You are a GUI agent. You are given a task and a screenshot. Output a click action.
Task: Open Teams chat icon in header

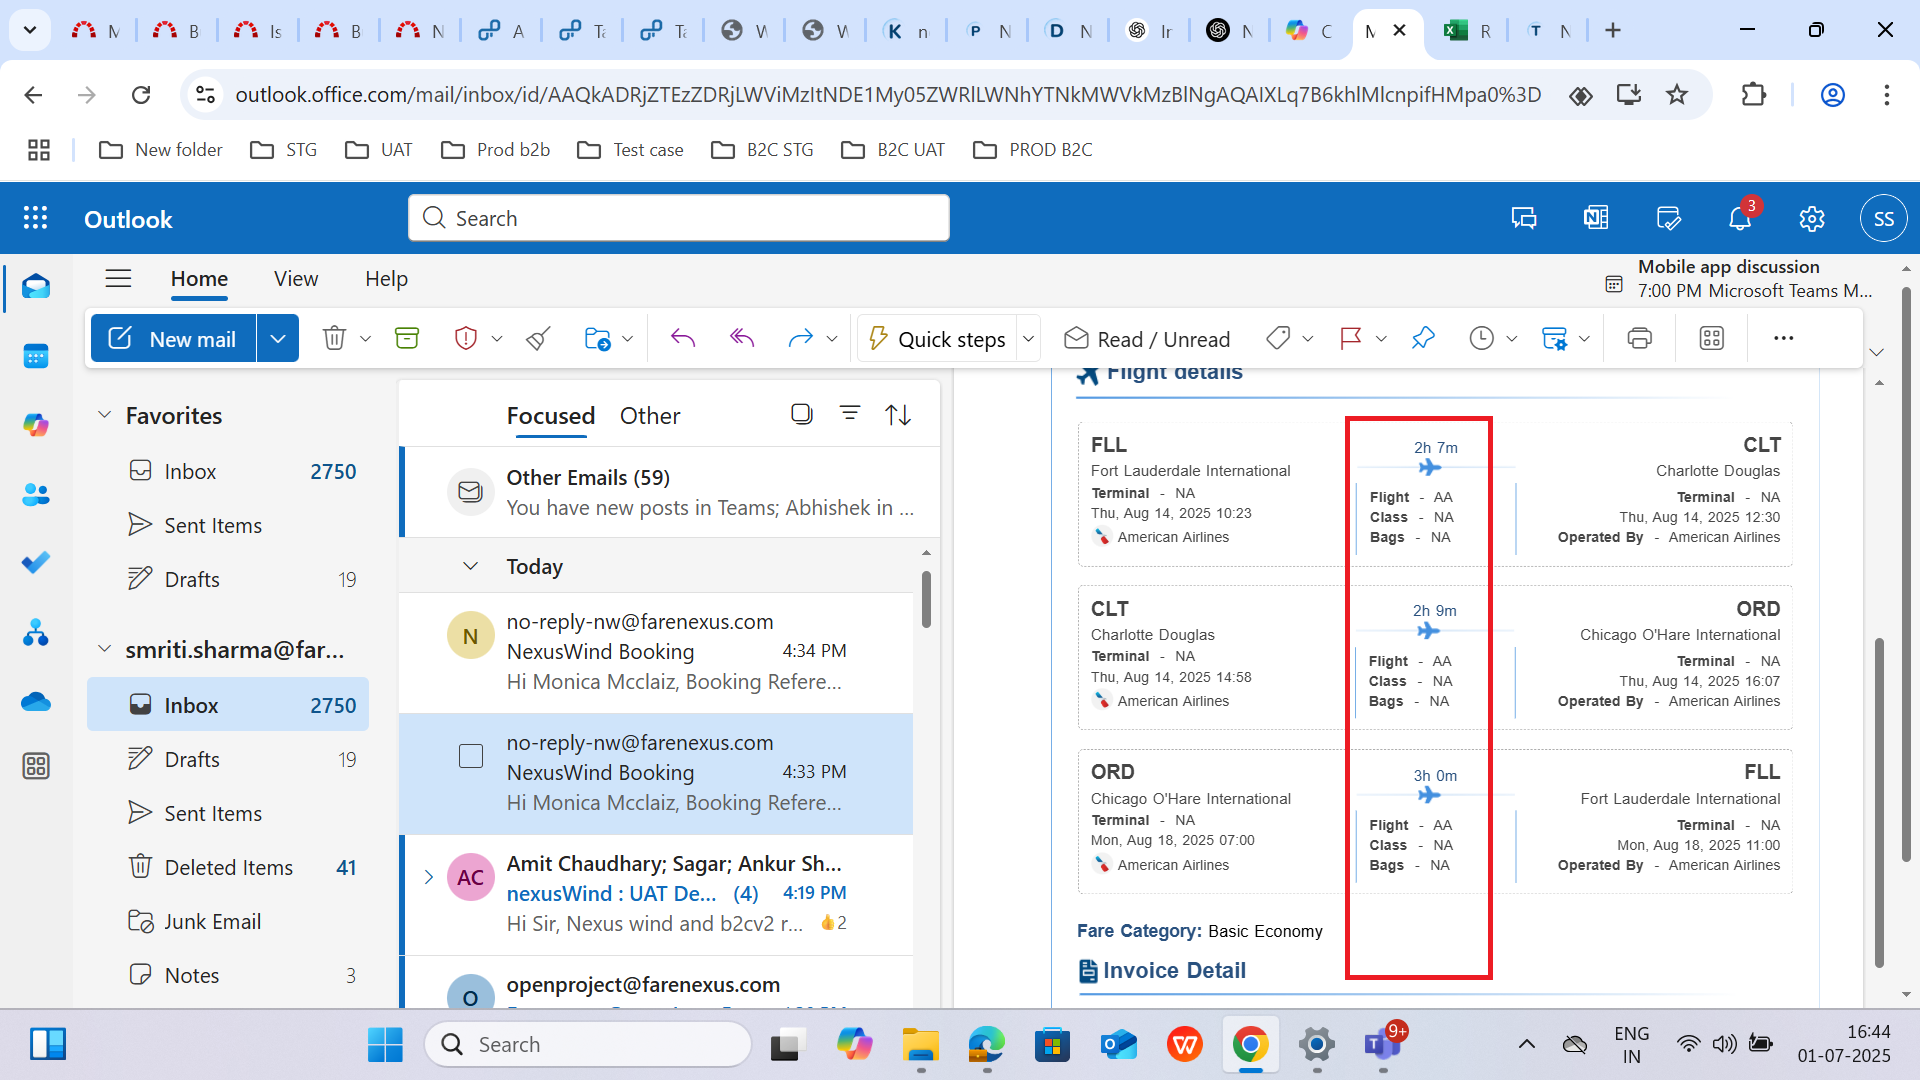click(1524, 218)
